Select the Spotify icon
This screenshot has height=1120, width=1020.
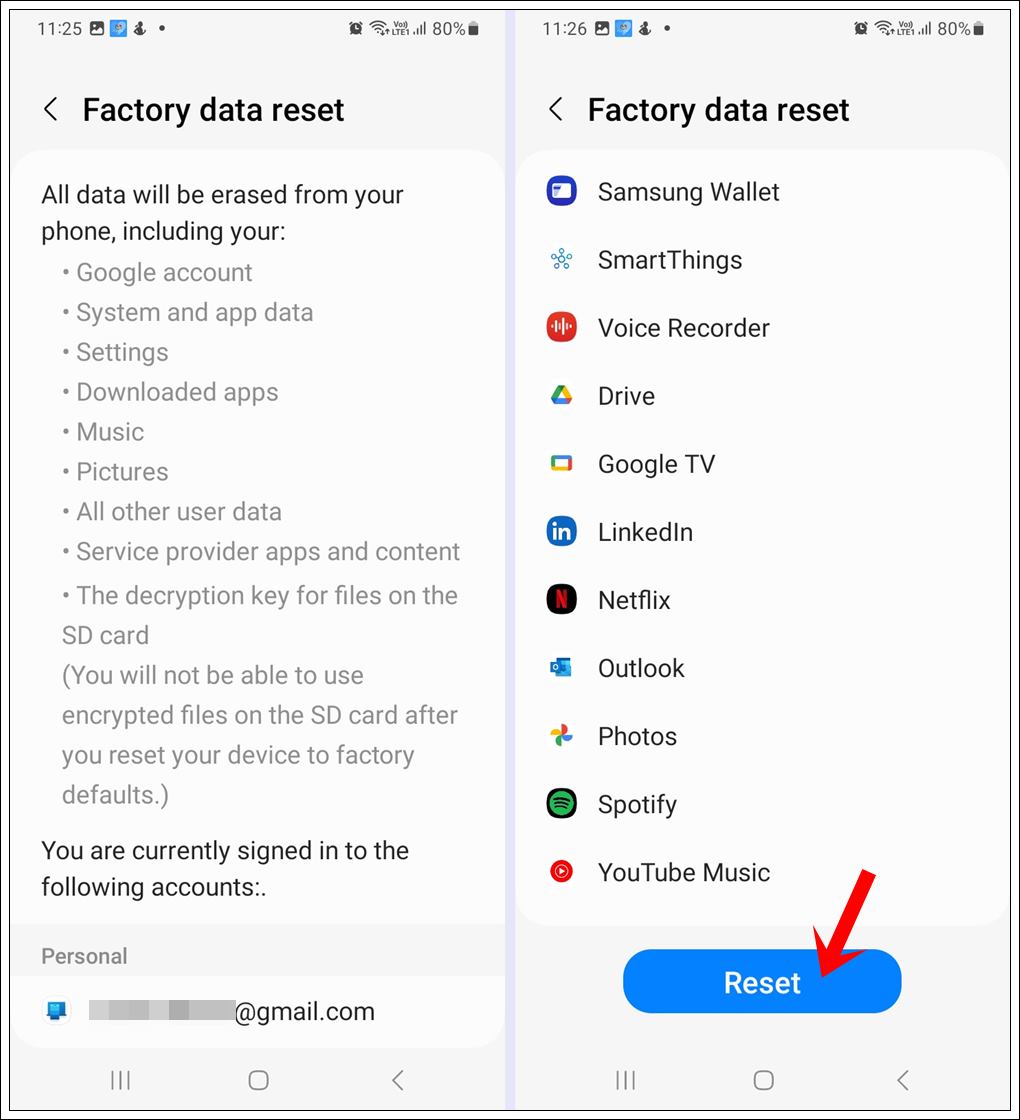[561, 803]
